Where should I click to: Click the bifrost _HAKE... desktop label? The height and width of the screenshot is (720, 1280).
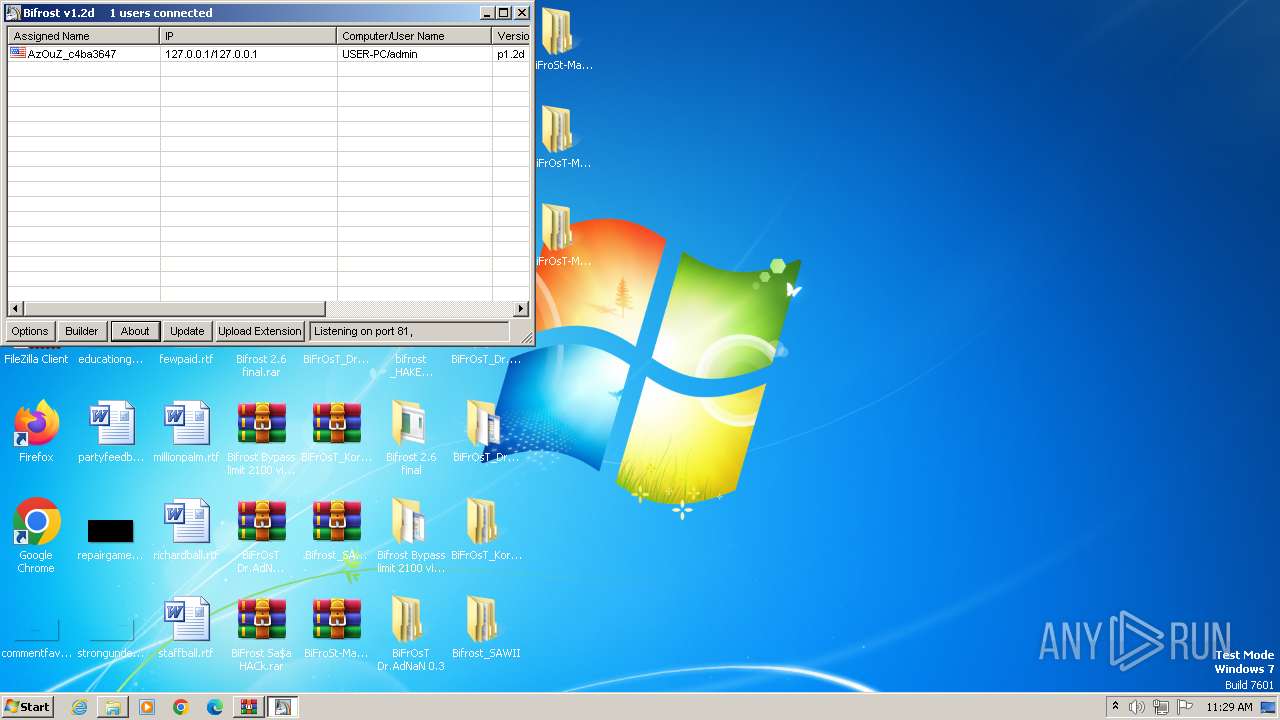tap(411, 365)
